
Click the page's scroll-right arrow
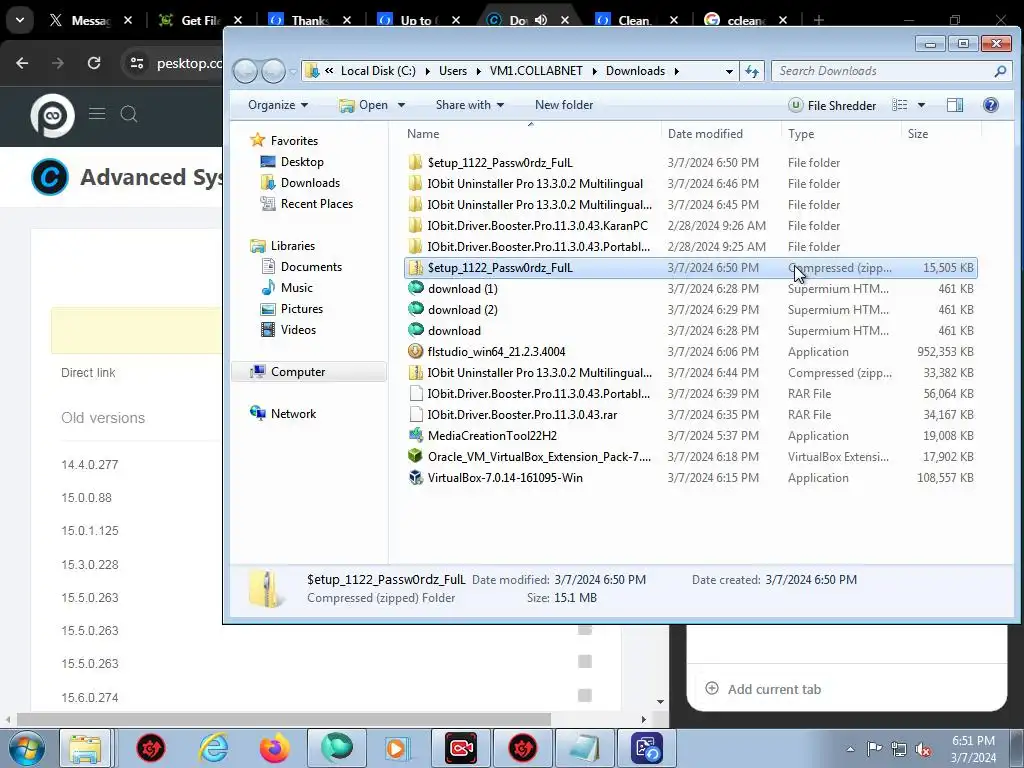tap(643, 719)
